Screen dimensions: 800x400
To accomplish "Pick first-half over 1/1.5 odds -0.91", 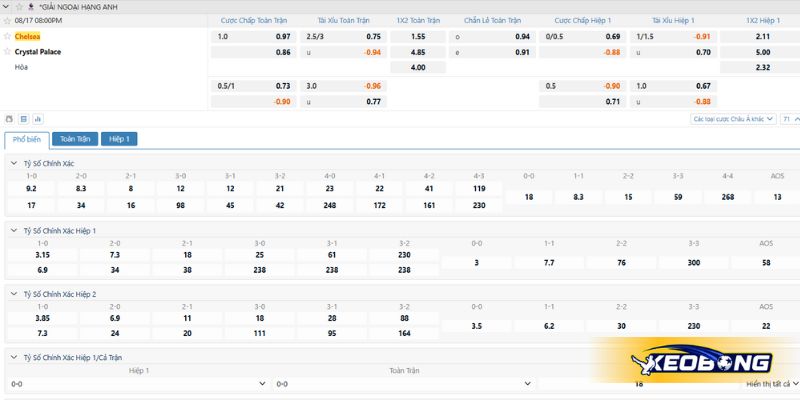I will pyautogui.click(x=673, y=37).
